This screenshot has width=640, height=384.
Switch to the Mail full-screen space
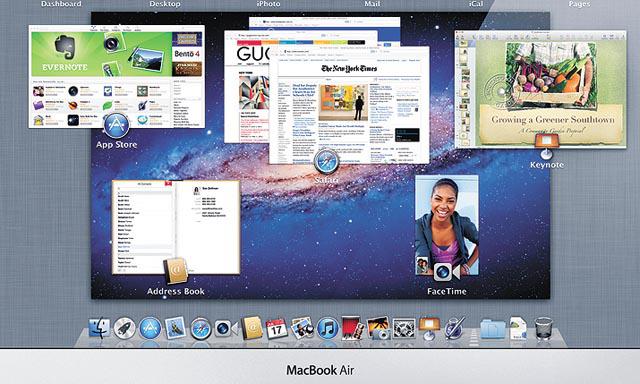click(372, 4)
